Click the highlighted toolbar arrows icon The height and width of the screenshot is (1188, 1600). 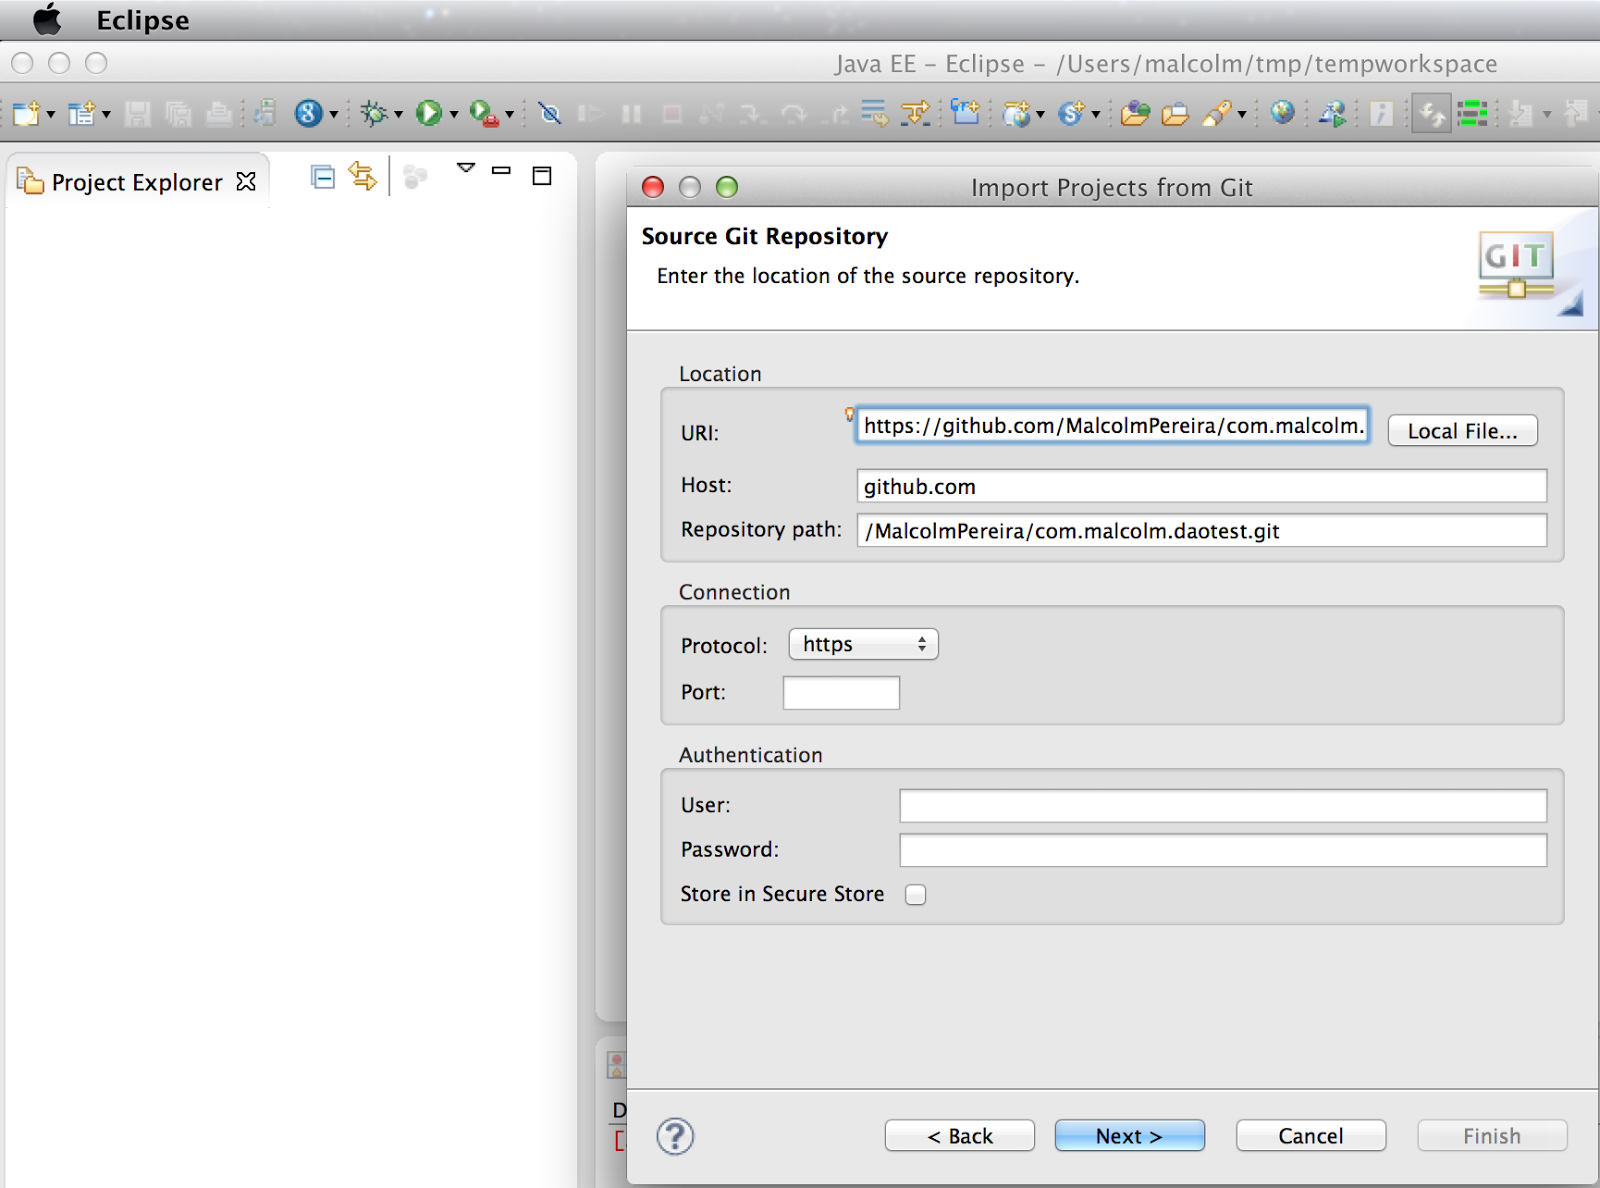(x=1432, y=113)
